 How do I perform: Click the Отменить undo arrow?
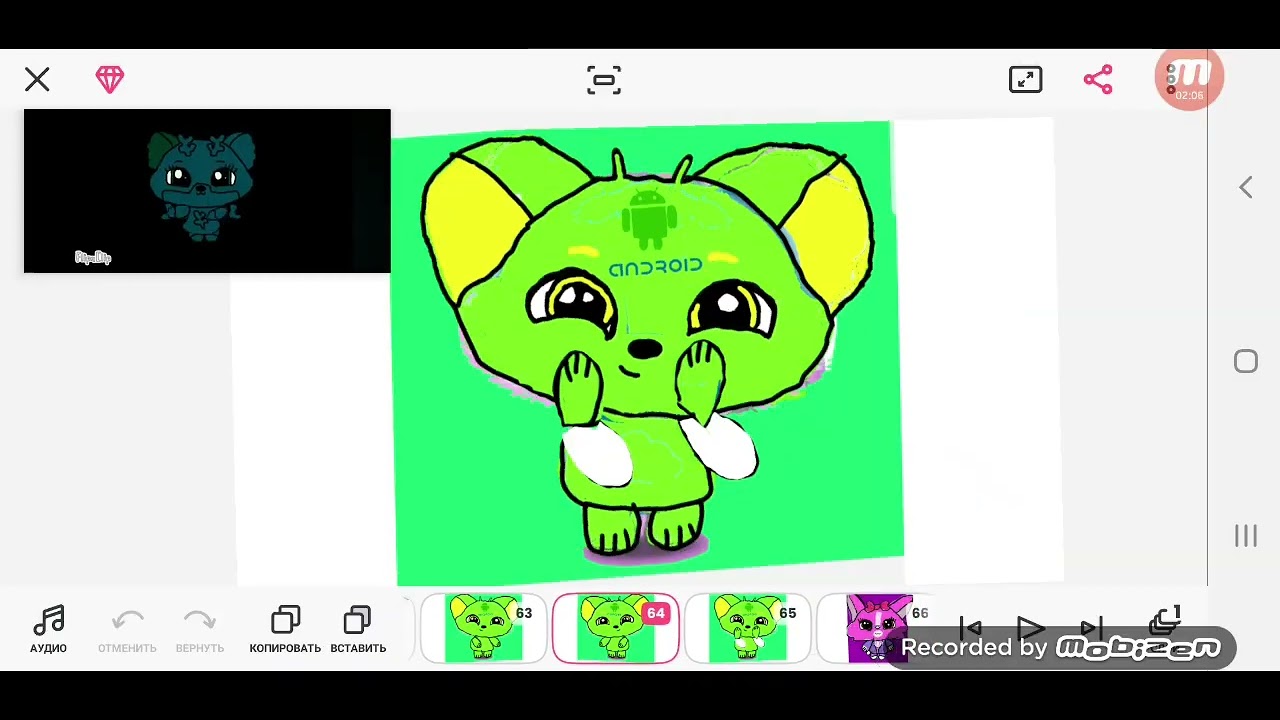pyautogui.click(x=127, y=630)
